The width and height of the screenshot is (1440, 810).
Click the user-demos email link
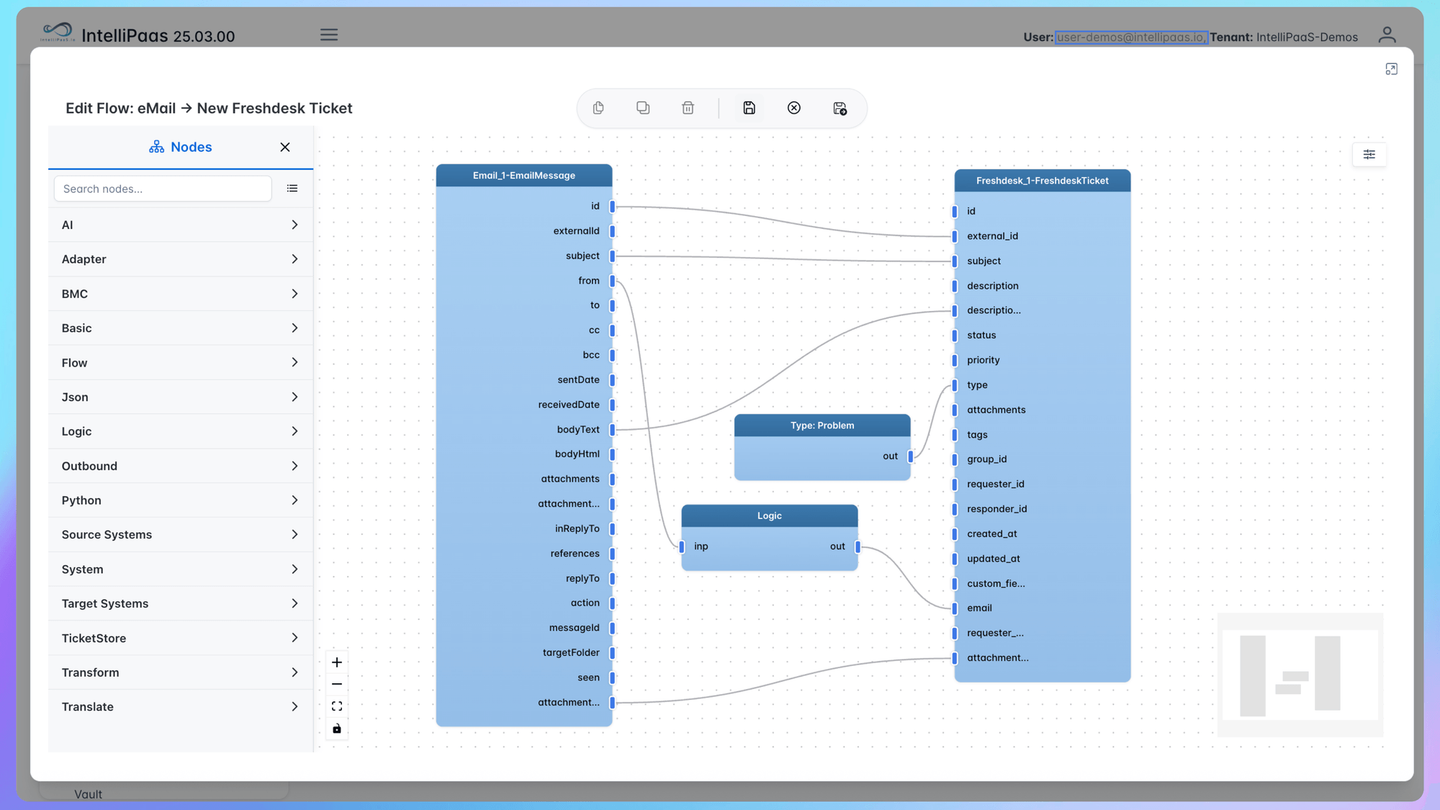click(x=1131, y=37)
